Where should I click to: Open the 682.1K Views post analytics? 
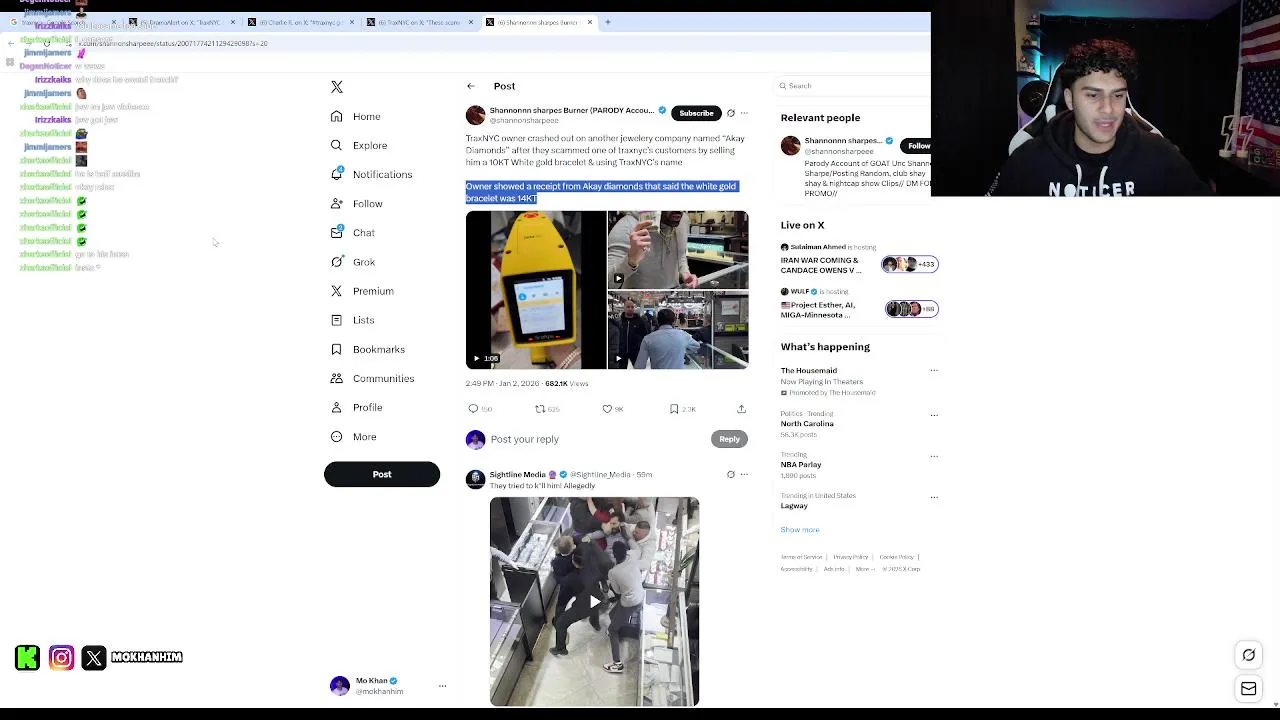(x=566, y=384)
